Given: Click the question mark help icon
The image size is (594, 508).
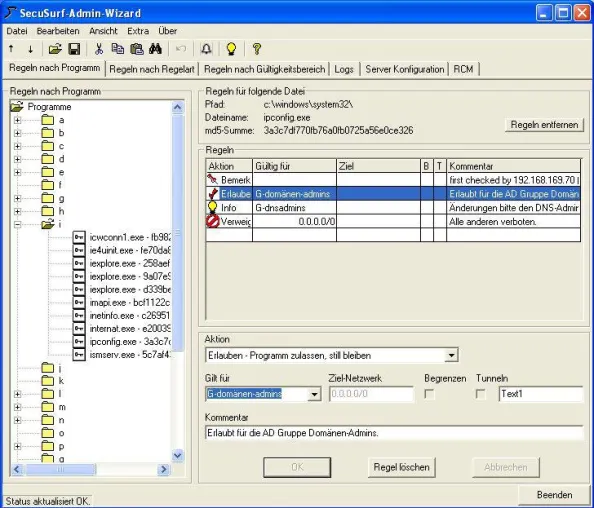Looking at the screenshot, I should point(257,49).
